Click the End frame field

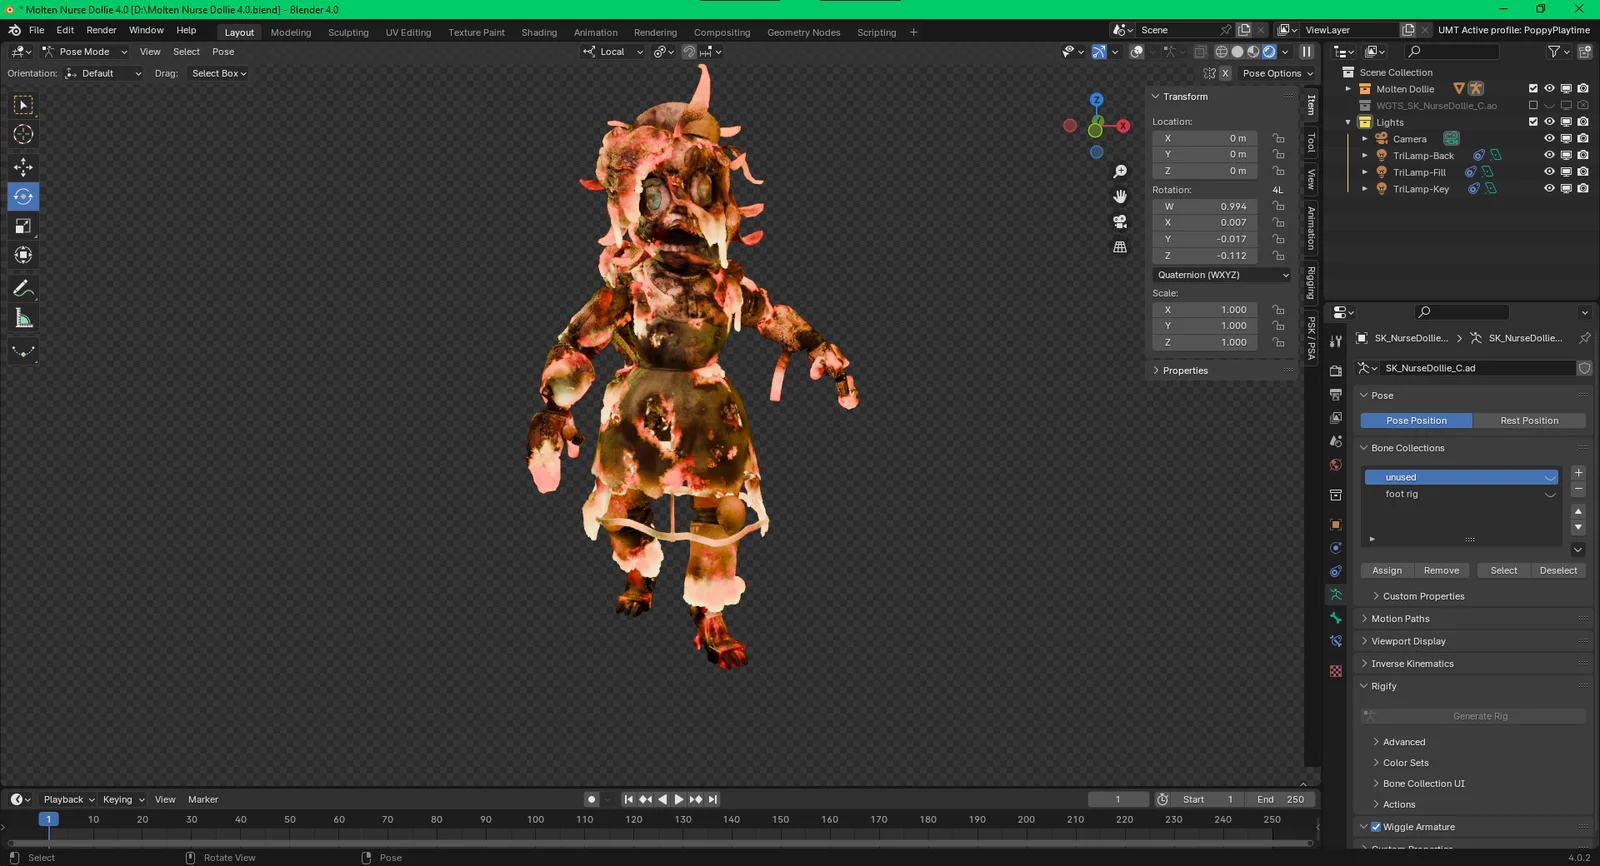(1280, 799)
